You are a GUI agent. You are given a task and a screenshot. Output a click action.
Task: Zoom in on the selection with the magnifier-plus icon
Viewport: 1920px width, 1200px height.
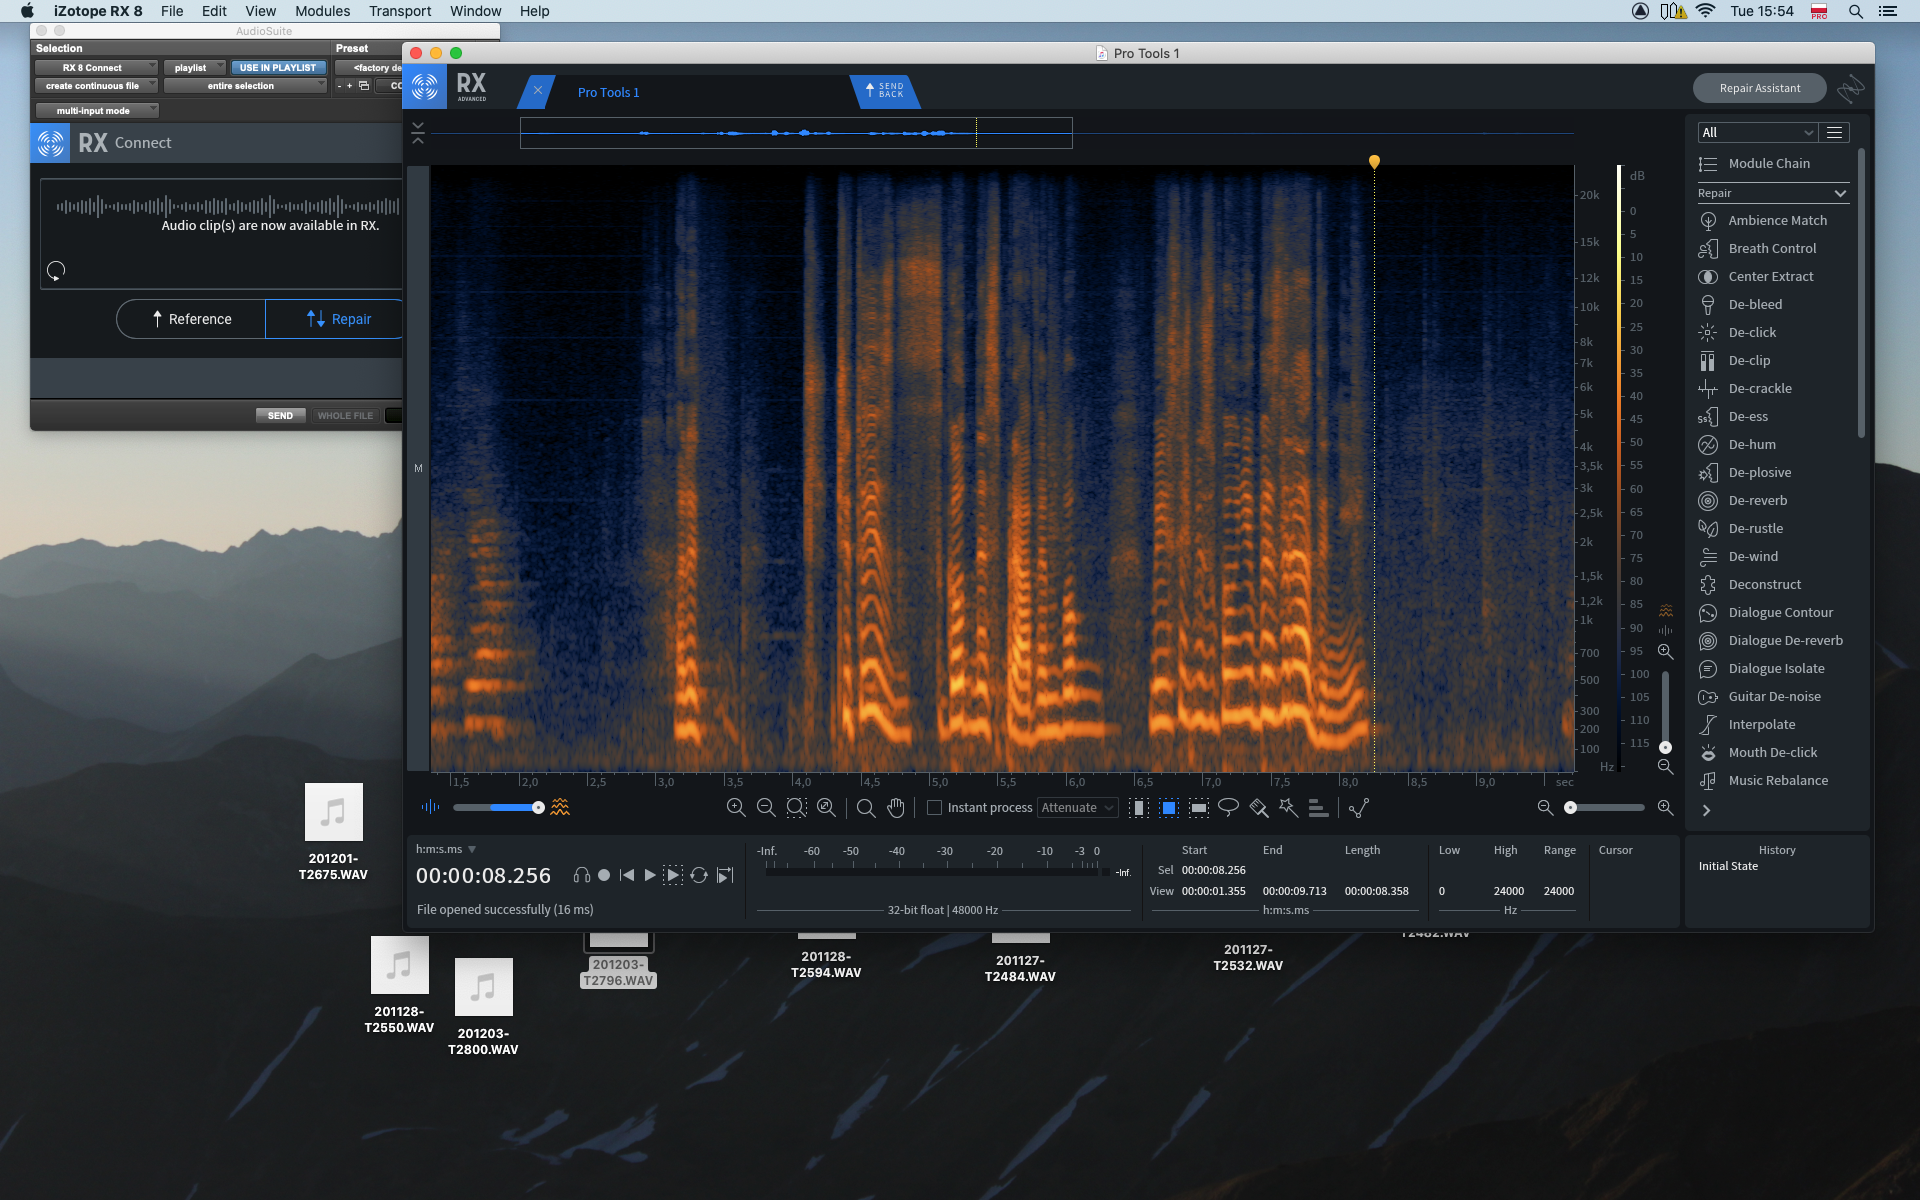(736, 808)
